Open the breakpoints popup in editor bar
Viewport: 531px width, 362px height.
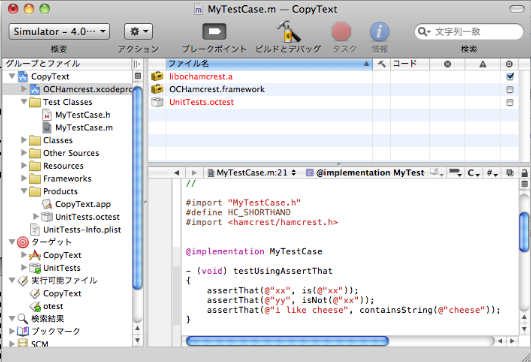455,173
